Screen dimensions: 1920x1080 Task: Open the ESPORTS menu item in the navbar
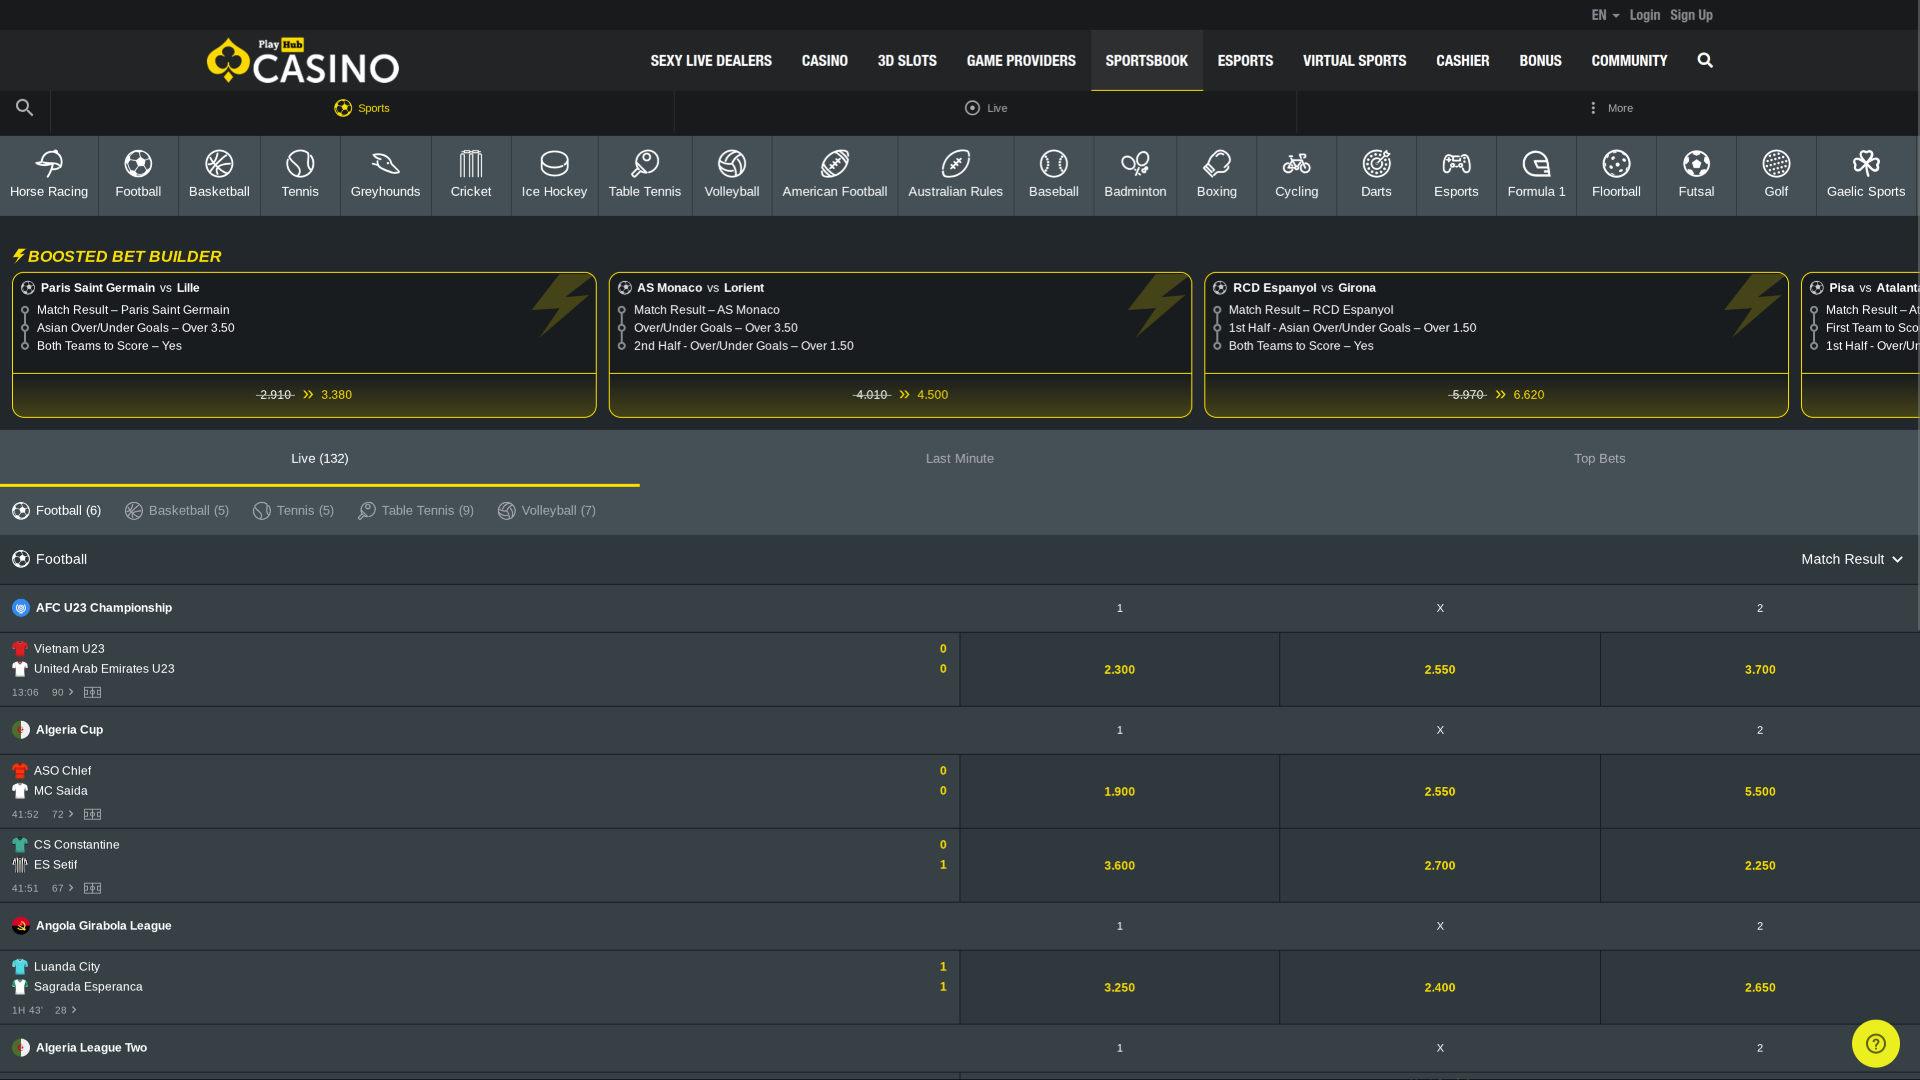point(1245,60)
